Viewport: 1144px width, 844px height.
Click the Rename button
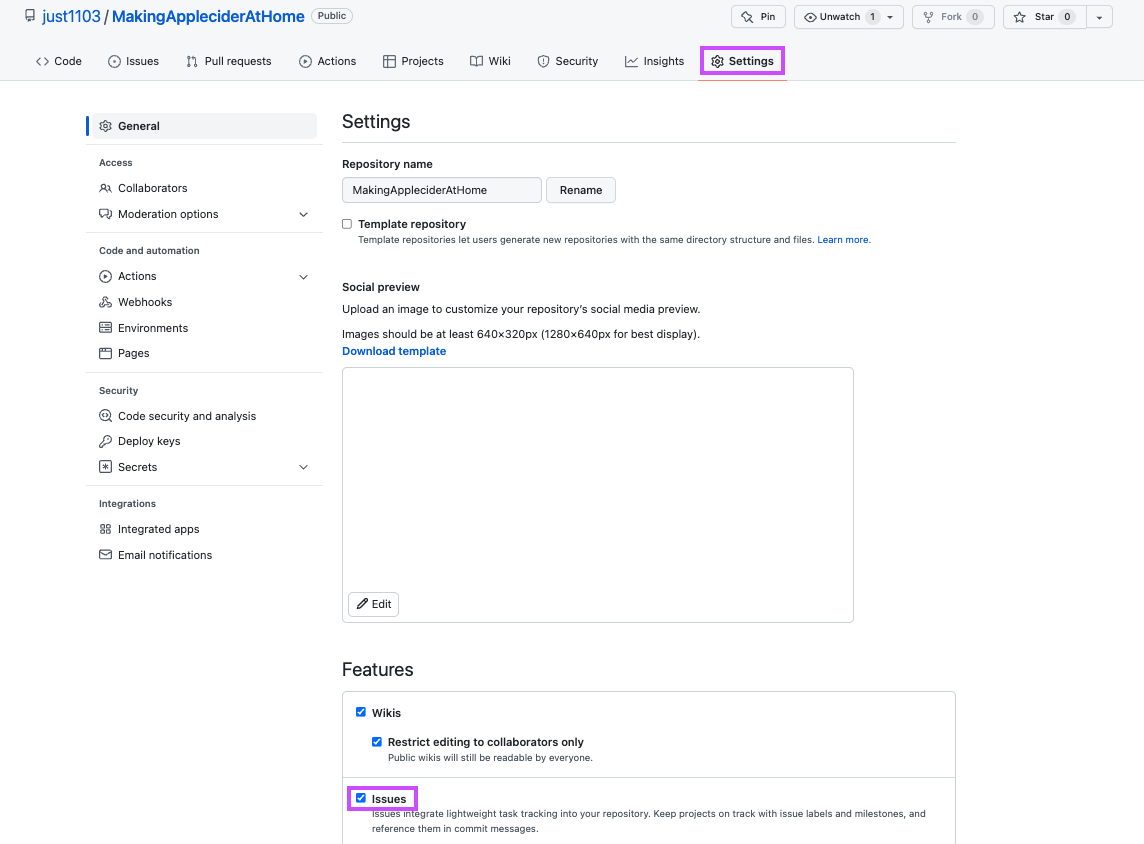[581, 190]
